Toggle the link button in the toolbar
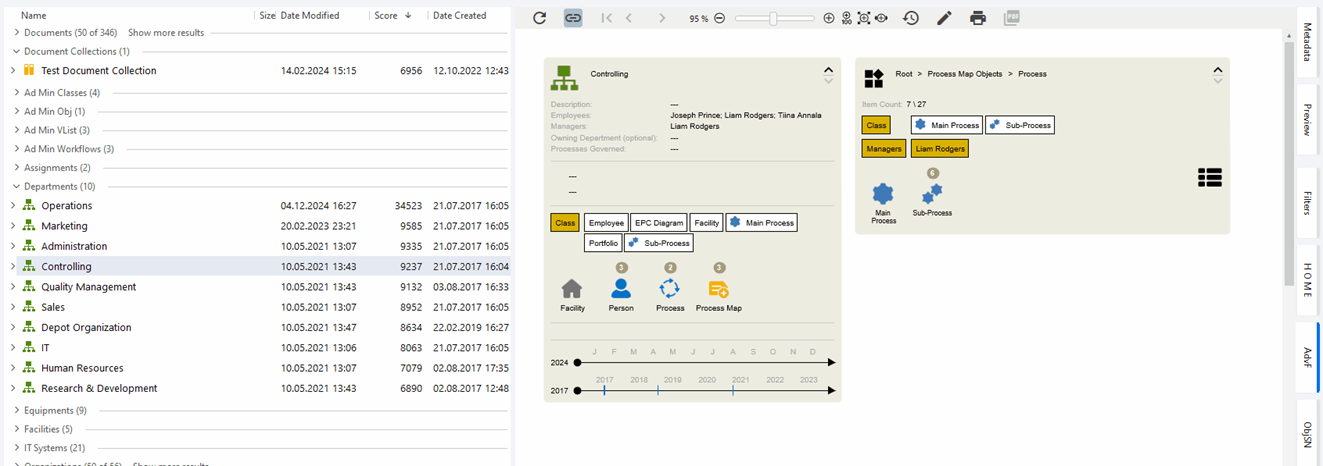The image size is (1323, 466). (573, 18)
